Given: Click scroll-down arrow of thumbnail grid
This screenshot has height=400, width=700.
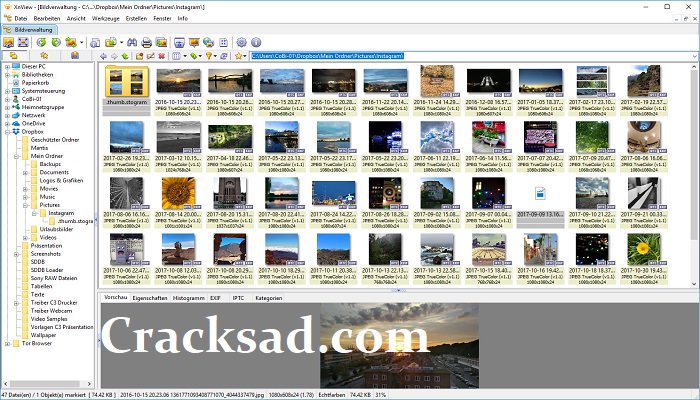Looking at the screenshot, I should point(694,284).
